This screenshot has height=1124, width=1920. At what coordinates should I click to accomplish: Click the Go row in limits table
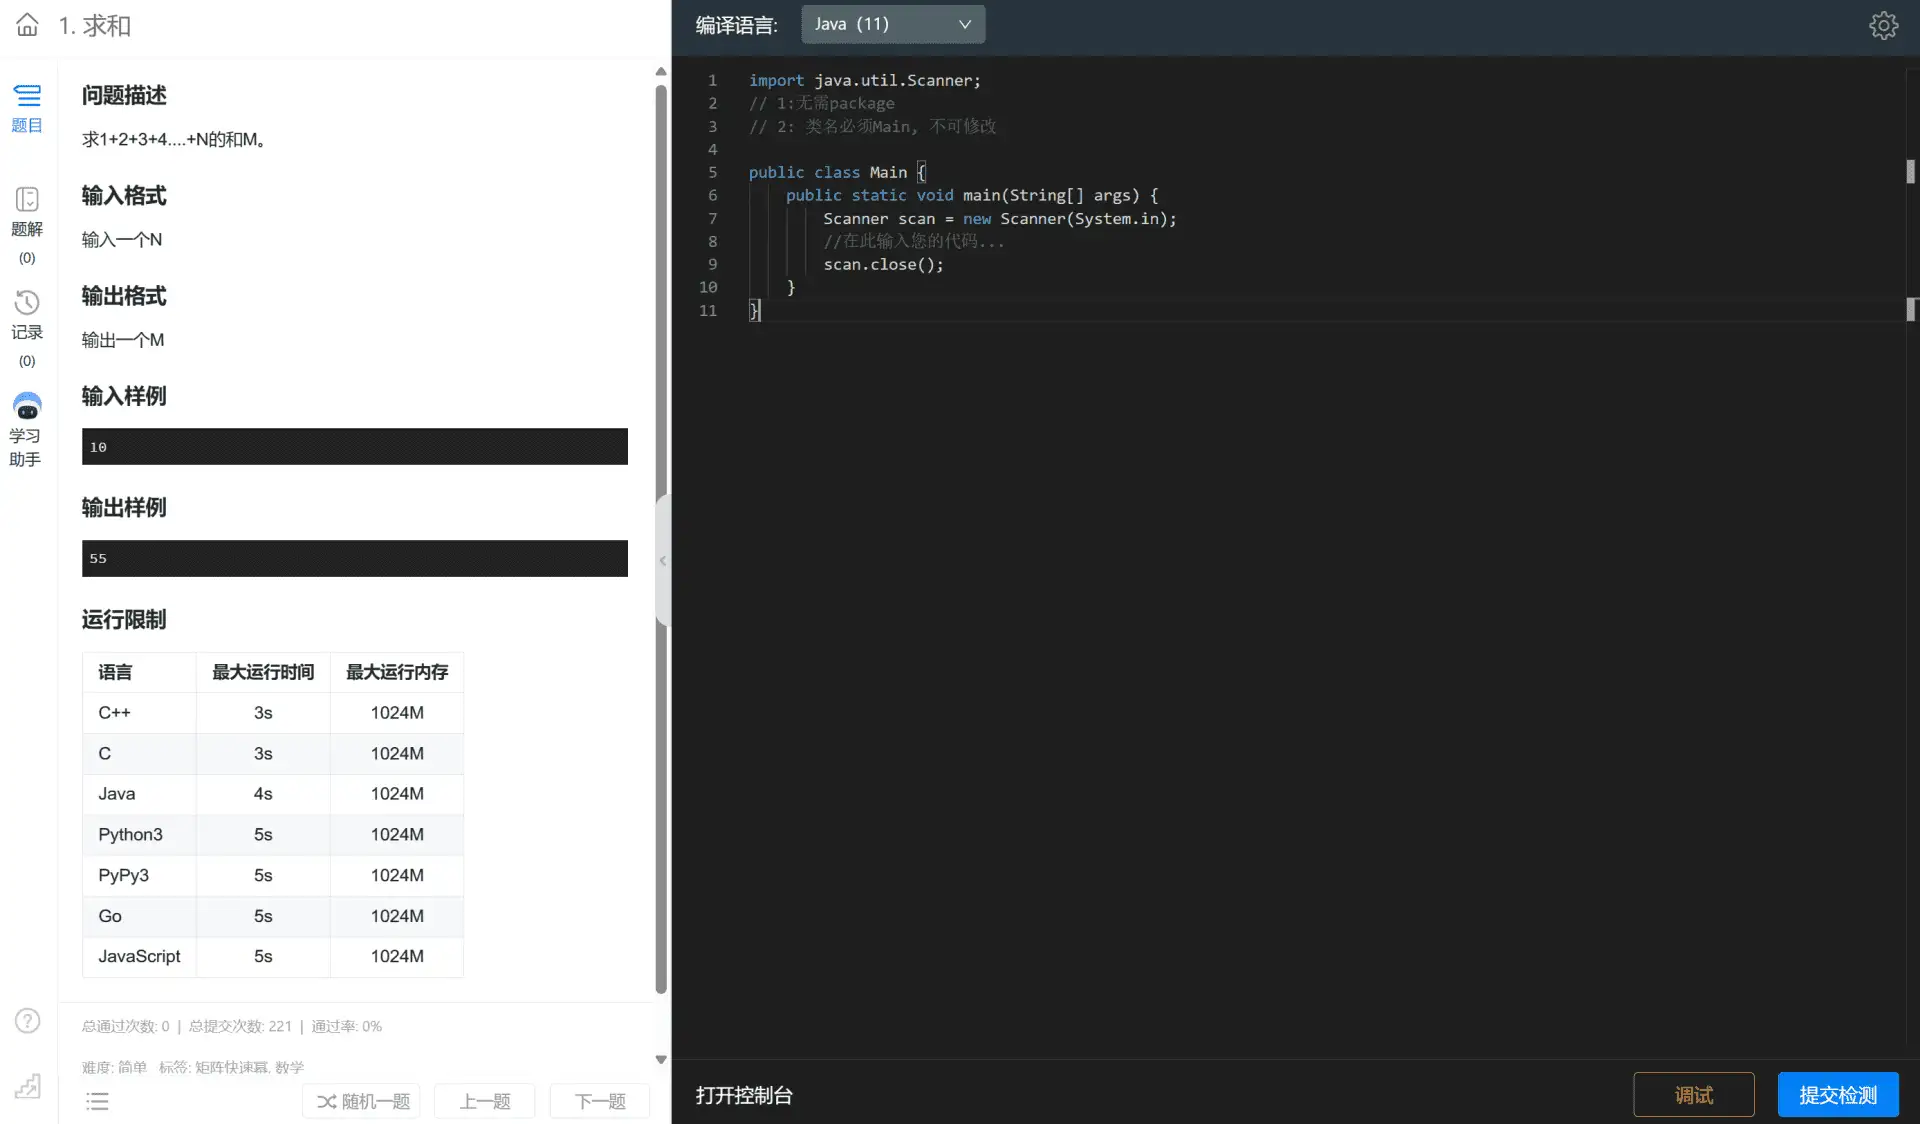[x=273, y=916]
